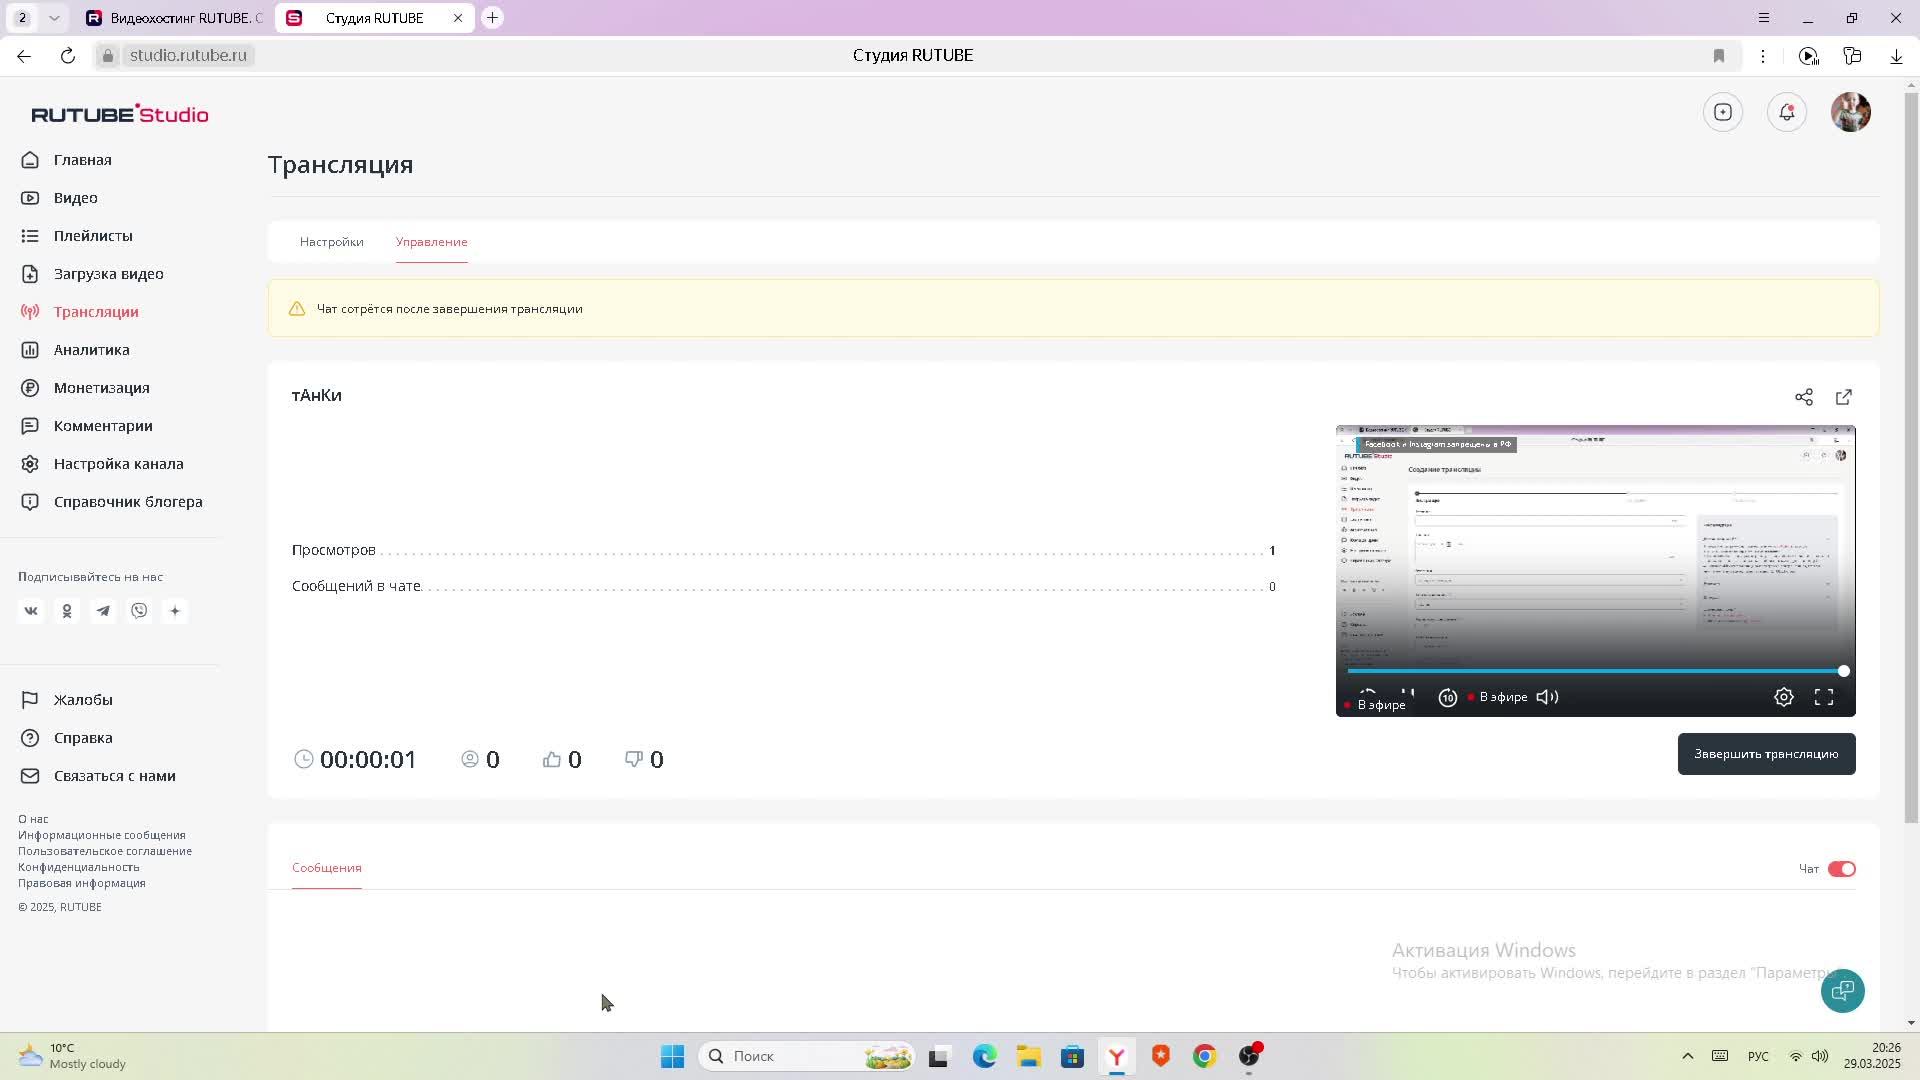
Task: Click the forward 10 seconds icon
Action: pos(1447,698)
